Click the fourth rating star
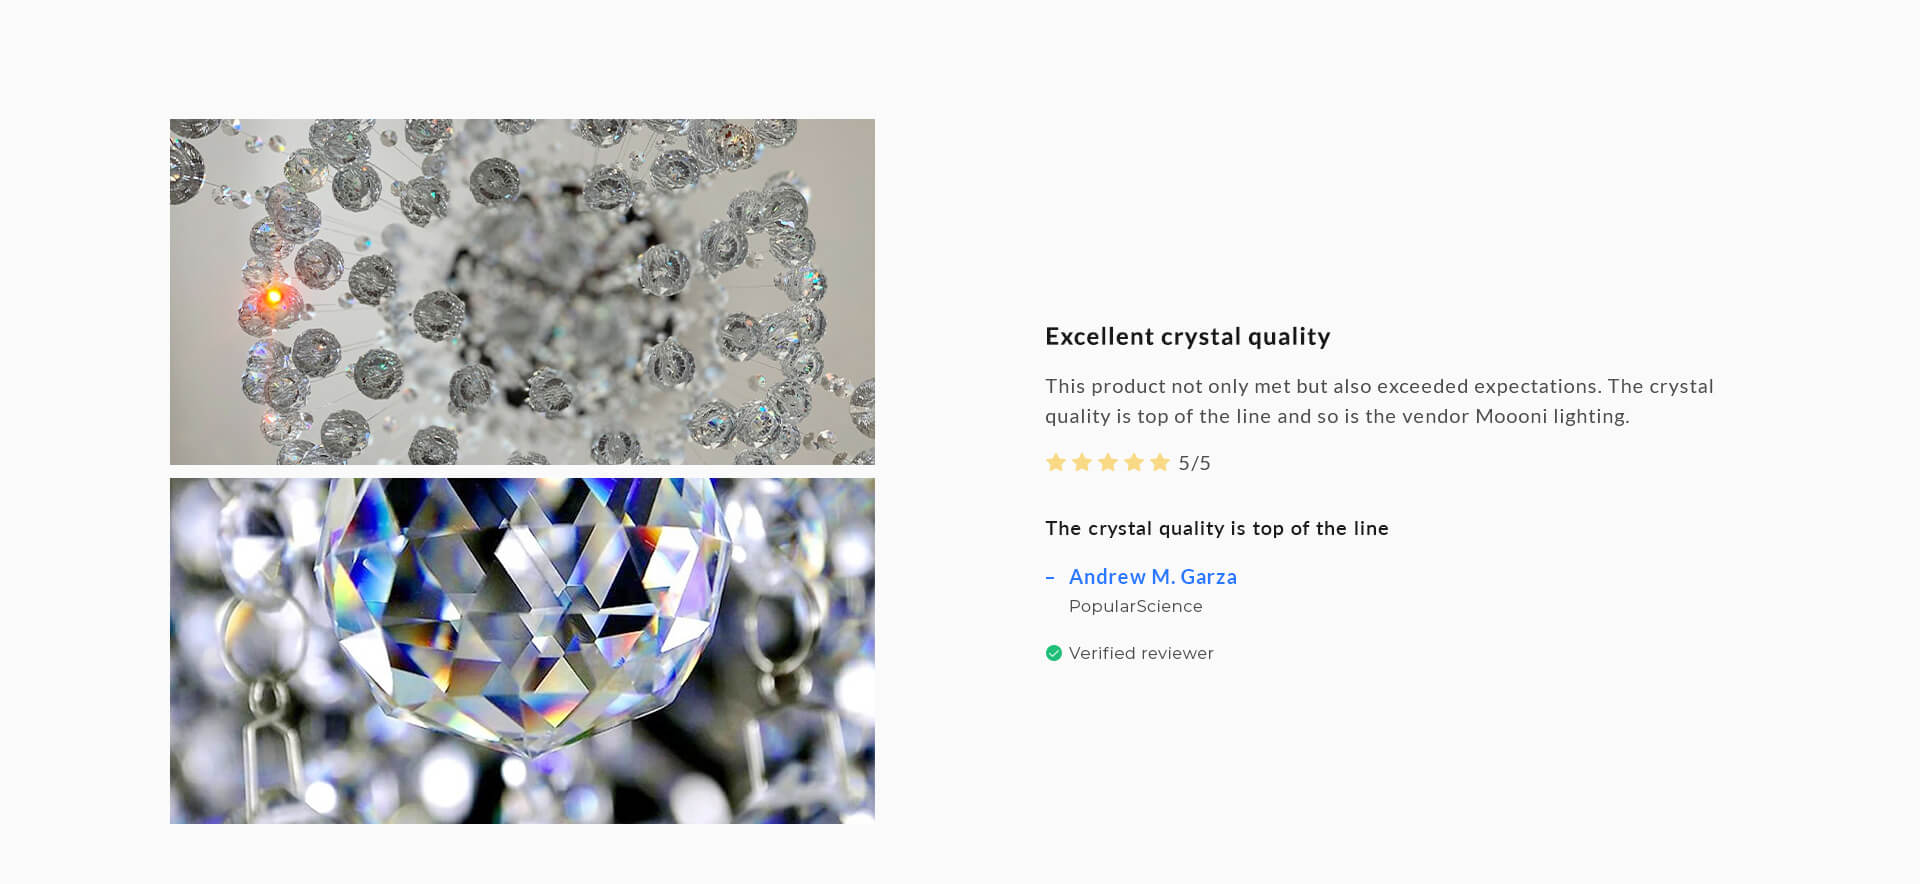The height and width of the screenshot is (884, 1920). click(x=1133, y=462)
